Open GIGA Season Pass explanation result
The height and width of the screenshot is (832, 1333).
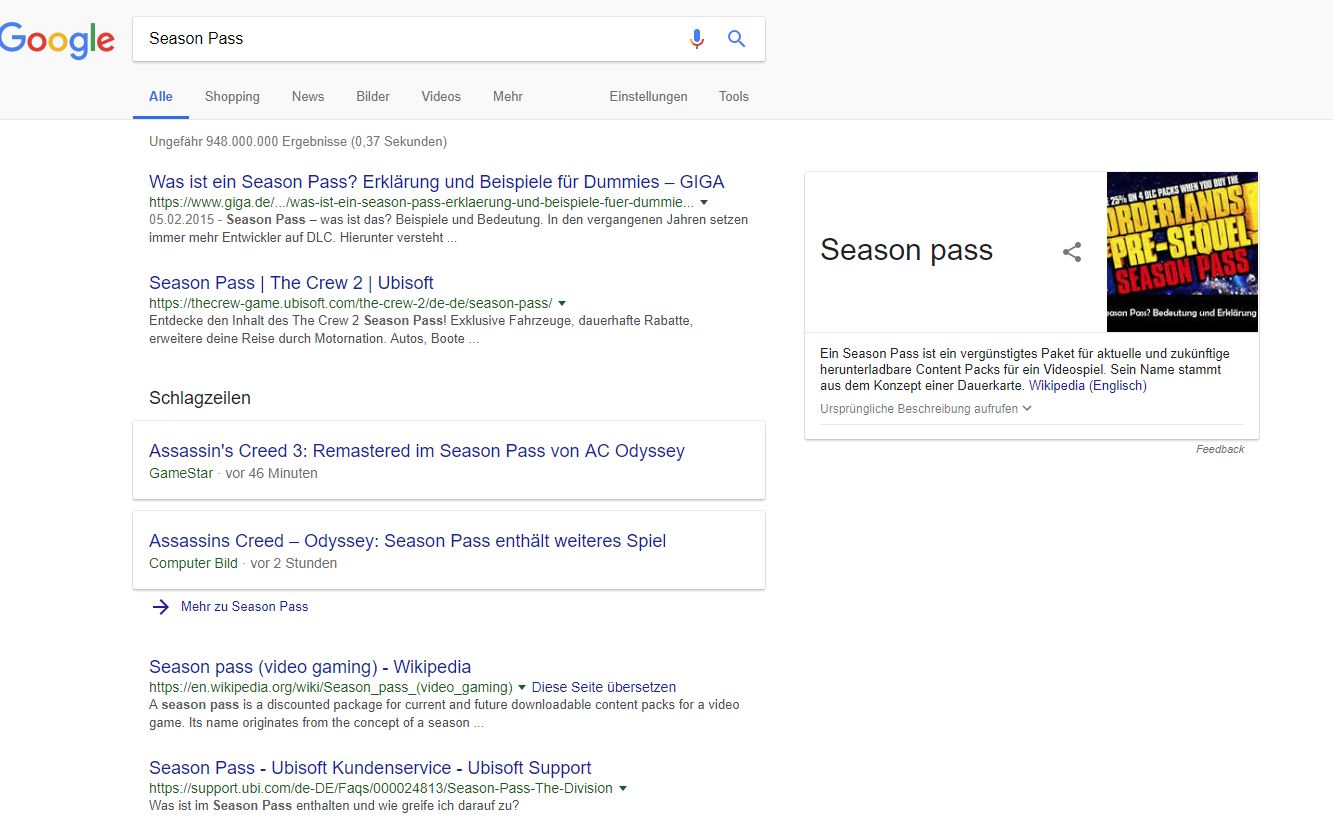click(437, 182)
